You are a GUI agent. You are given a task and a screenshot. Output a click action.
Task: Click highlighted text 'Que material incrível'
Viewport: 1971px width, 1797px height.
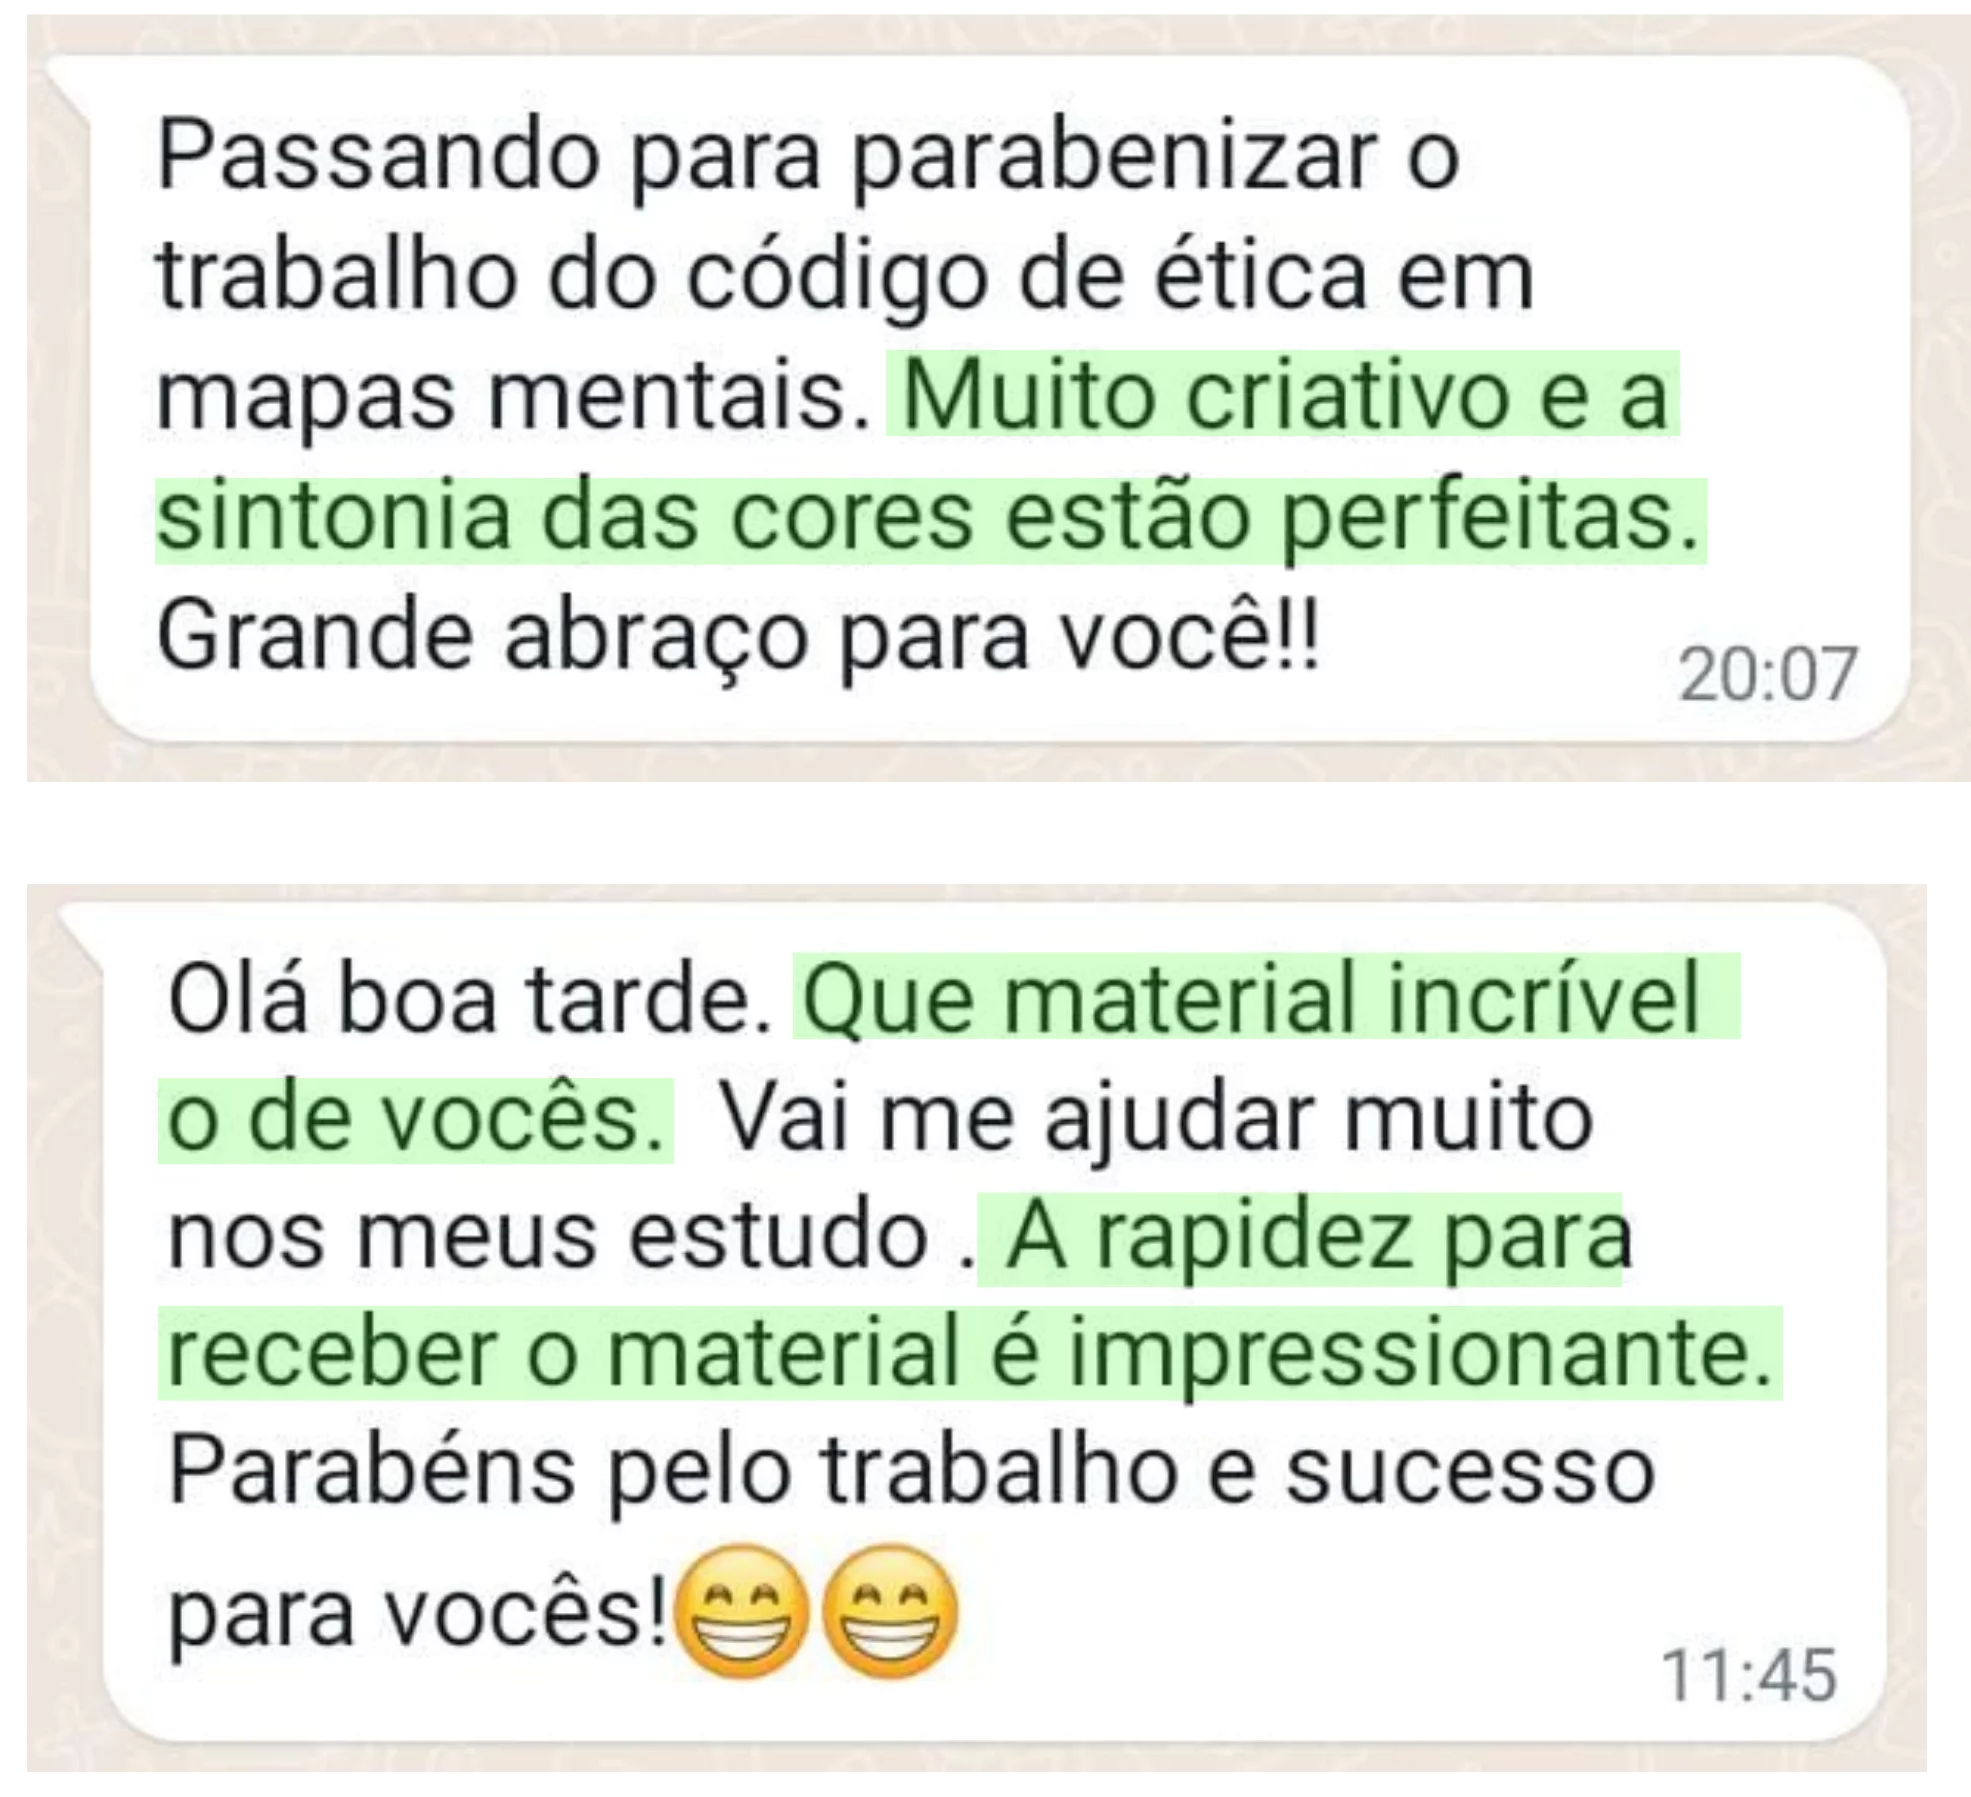[1266, 998]
